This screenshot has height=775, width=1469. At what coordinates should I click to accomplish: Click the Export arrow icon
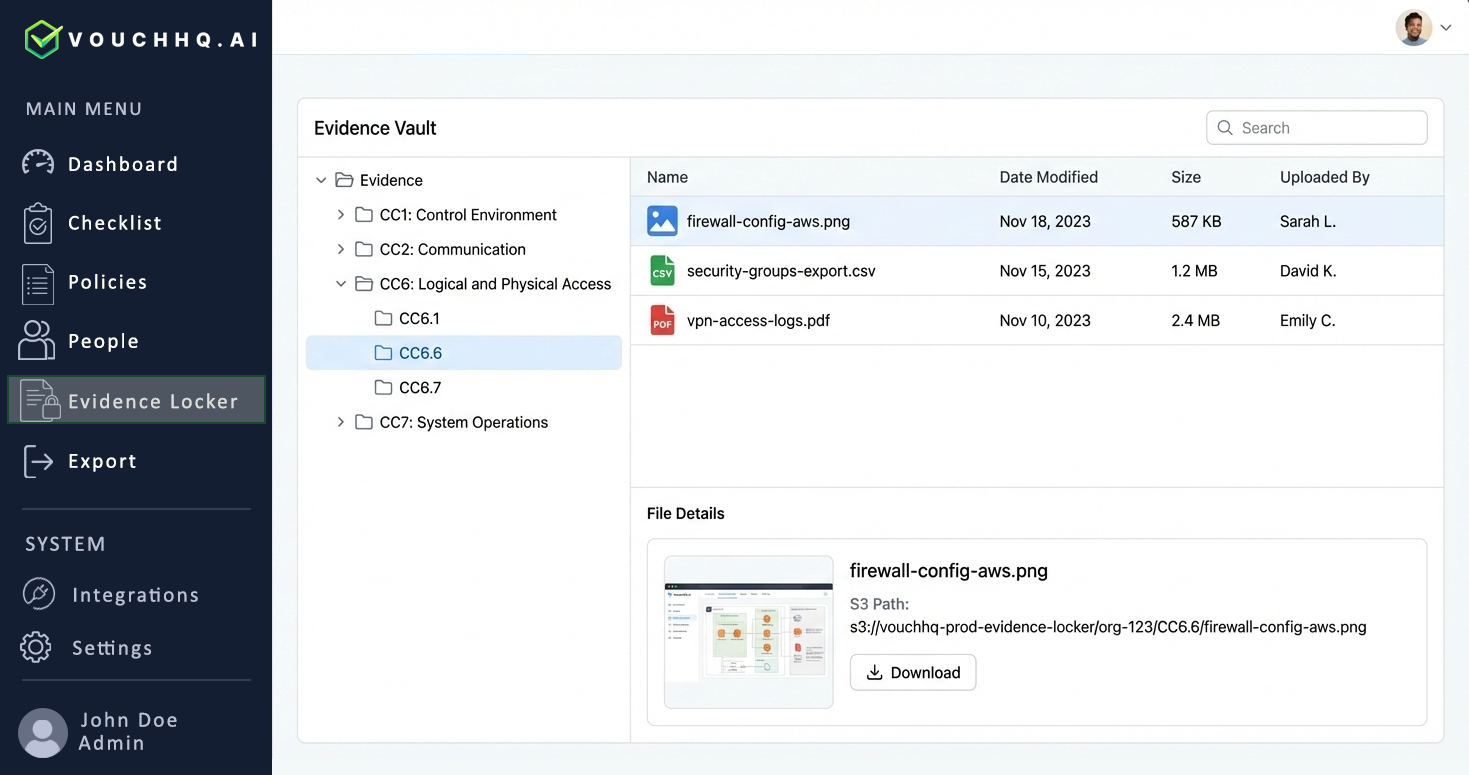(38, 461)
